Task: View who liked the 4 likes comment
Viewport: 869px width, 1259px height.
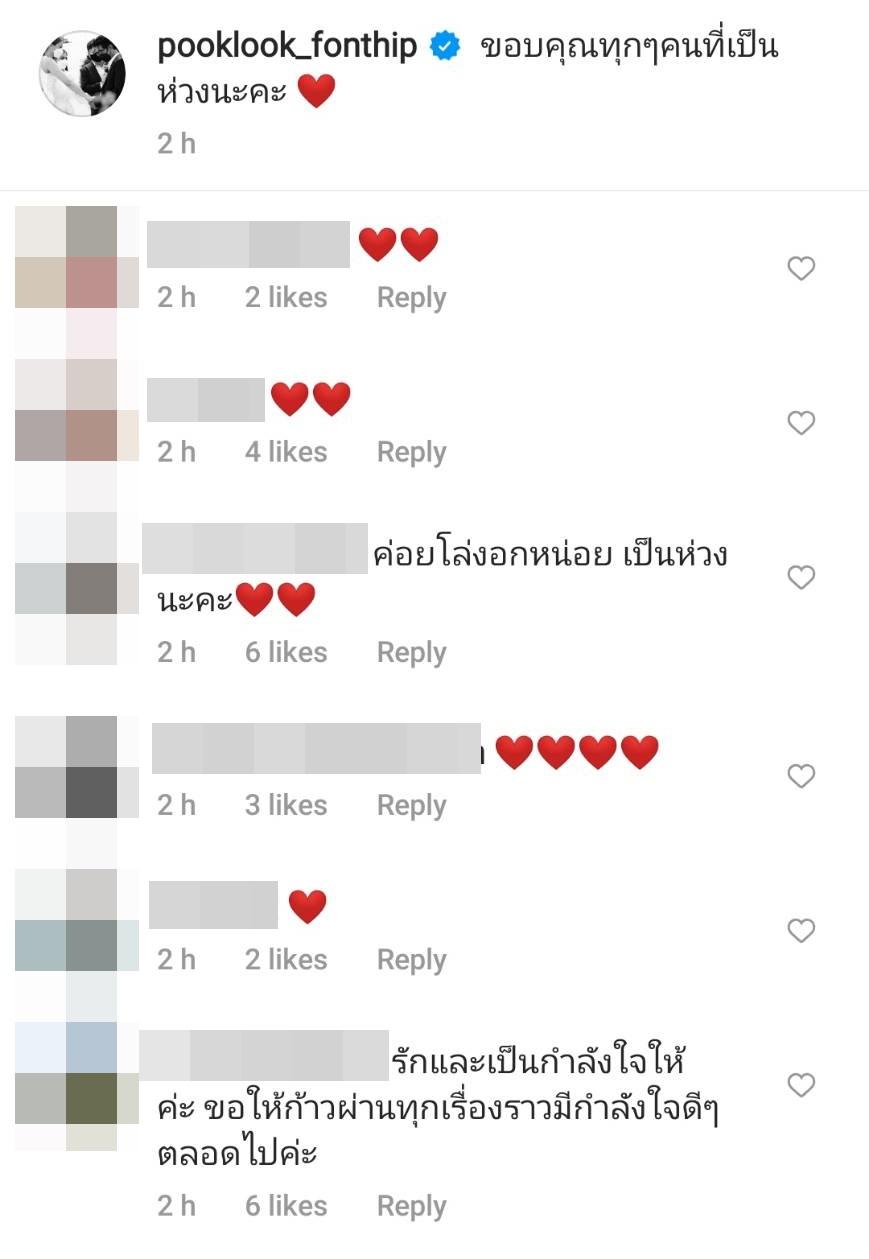Action: click(286, 452)
